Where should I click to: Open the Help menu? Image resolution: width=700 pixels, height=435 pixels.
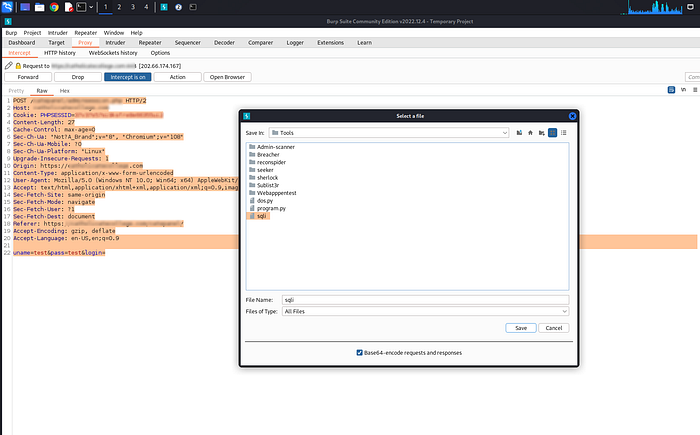[x=136, y=33]
